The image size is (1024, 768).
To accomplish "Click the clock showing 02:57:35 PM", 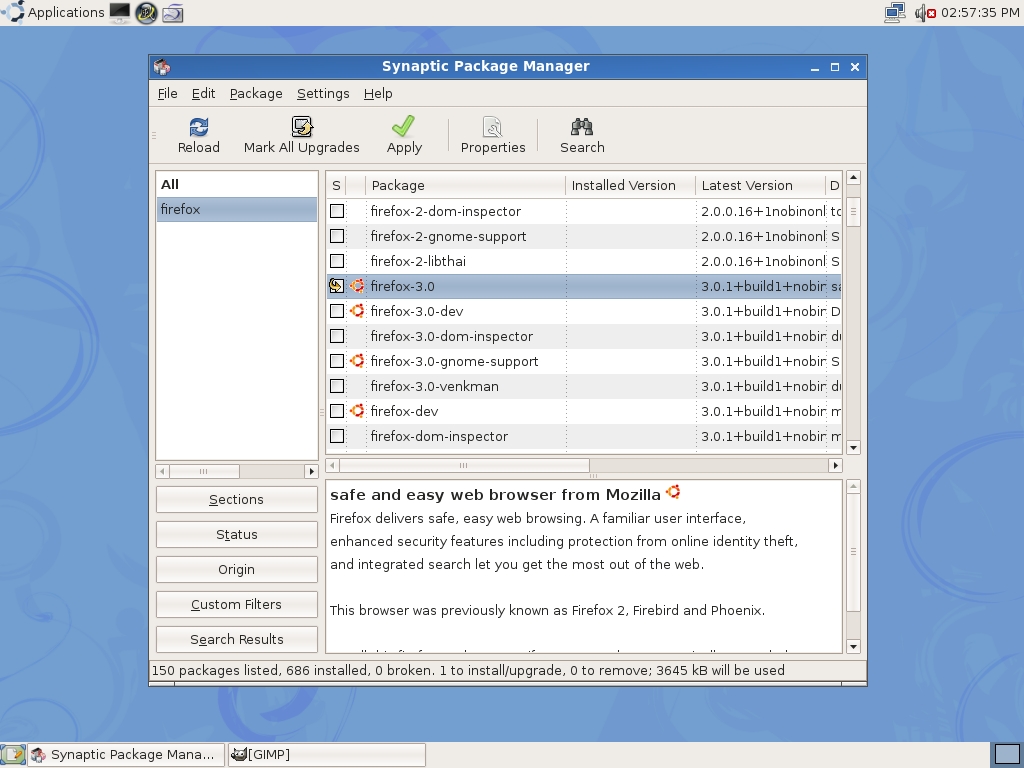I will tap(980, 12).
